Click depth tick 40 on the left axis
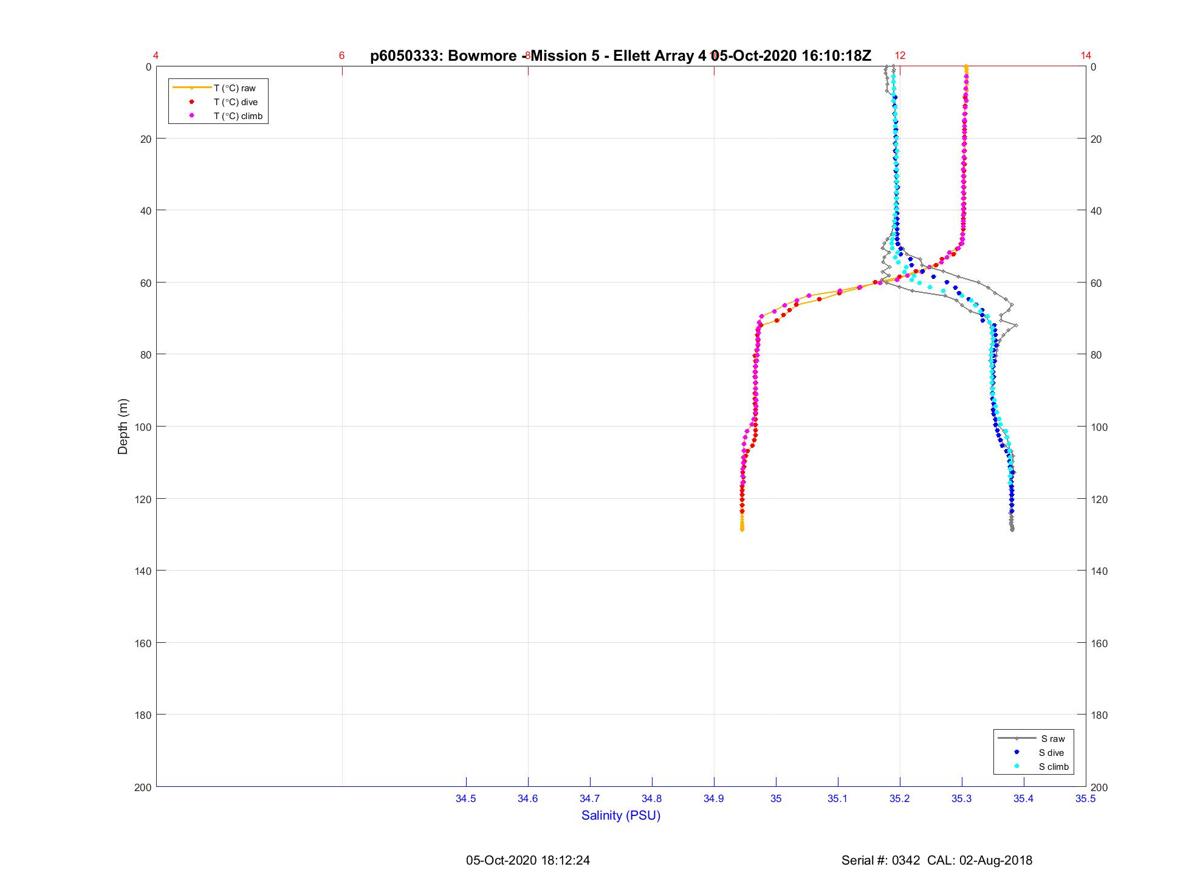Image resolution: width=1200 pixels, height=885 pixels. pos(145,211)
